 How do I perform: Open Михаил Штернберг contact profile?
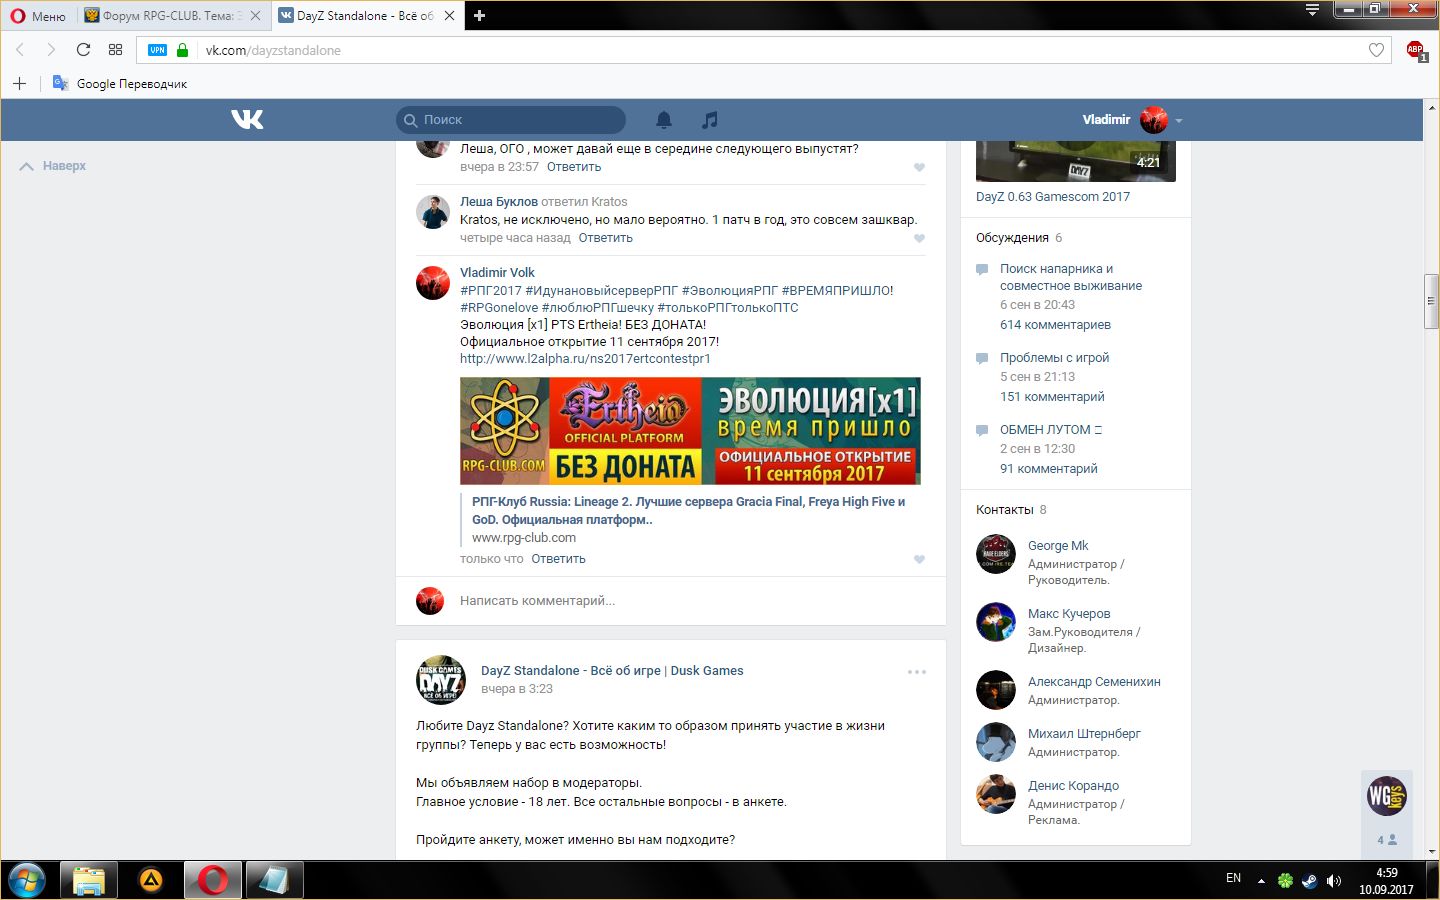click(x=1084, y=734)
